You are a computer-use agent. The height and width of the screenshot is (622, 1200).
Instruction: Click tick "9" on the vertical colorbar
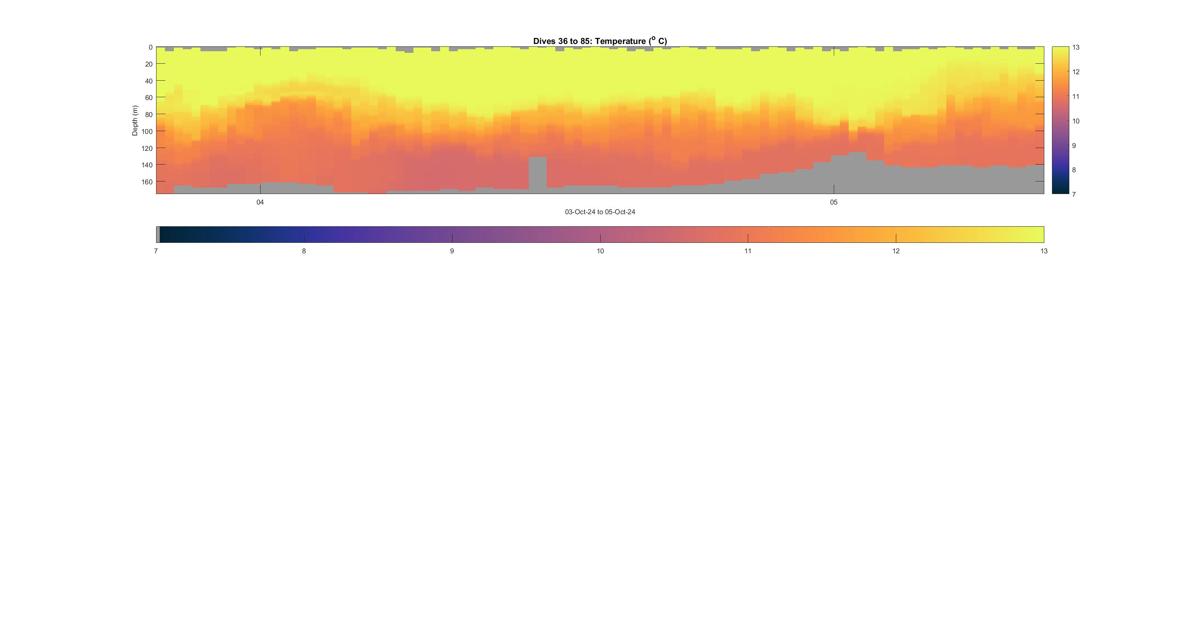(1075, 145)
